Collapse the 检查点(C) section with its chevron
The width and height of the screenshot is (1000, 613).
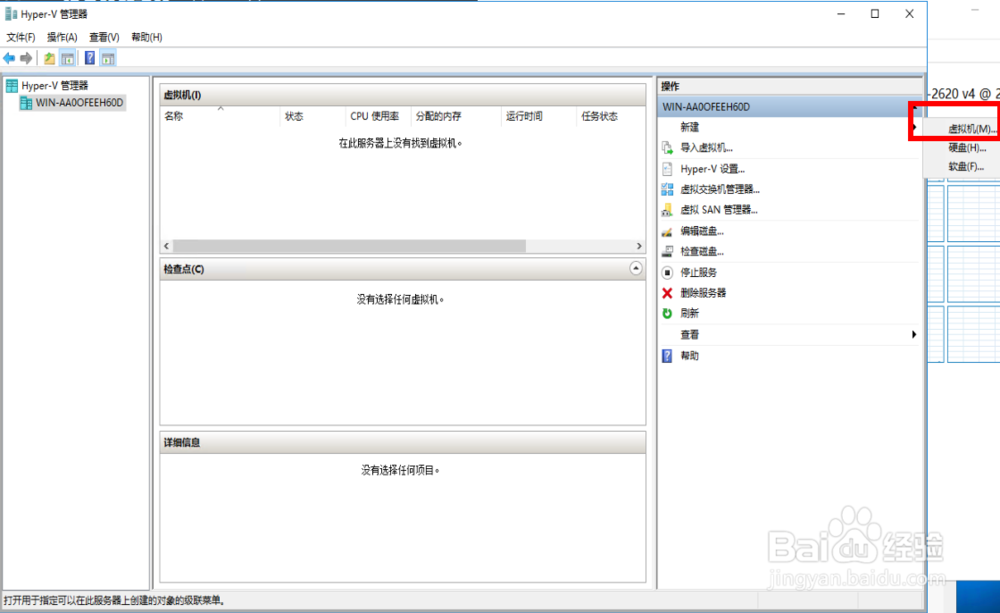[x=636, y=269]
